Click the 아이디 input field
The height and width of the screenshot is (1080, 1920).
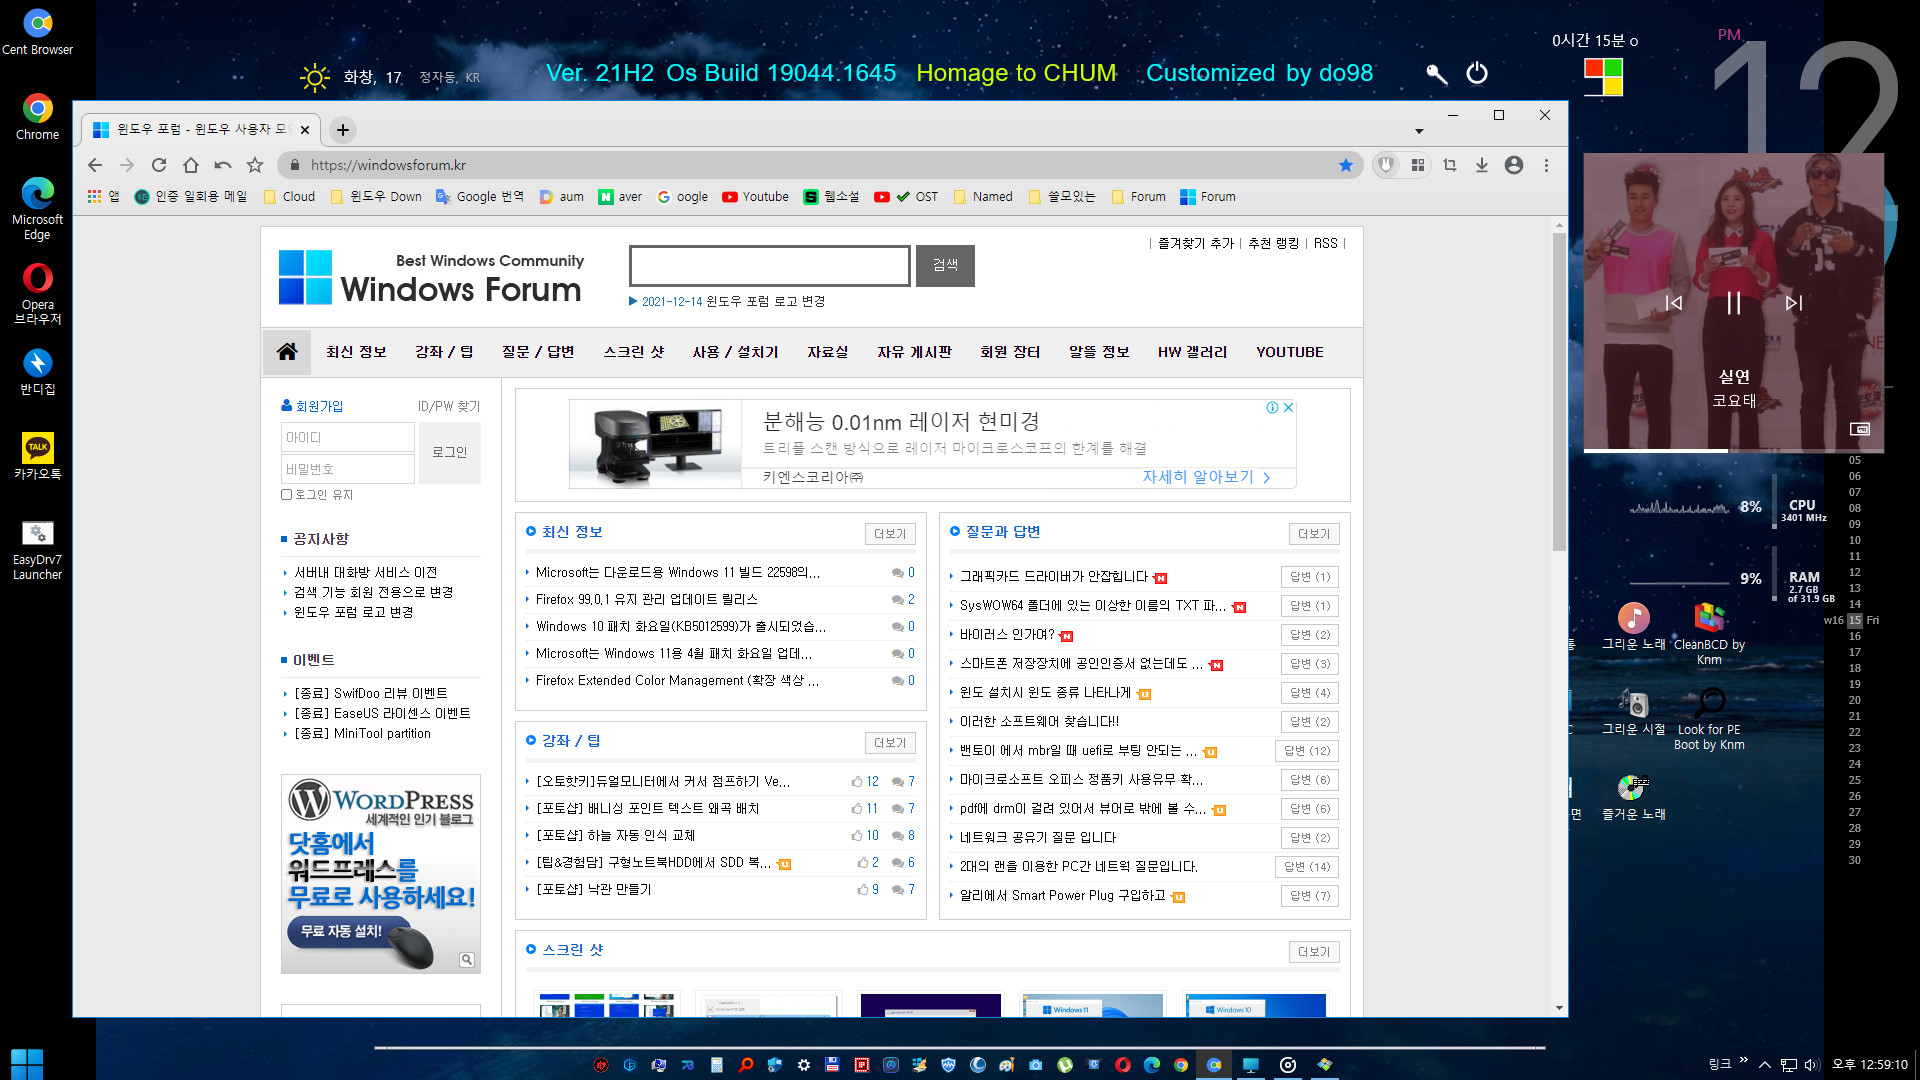[x=348, y=437]
